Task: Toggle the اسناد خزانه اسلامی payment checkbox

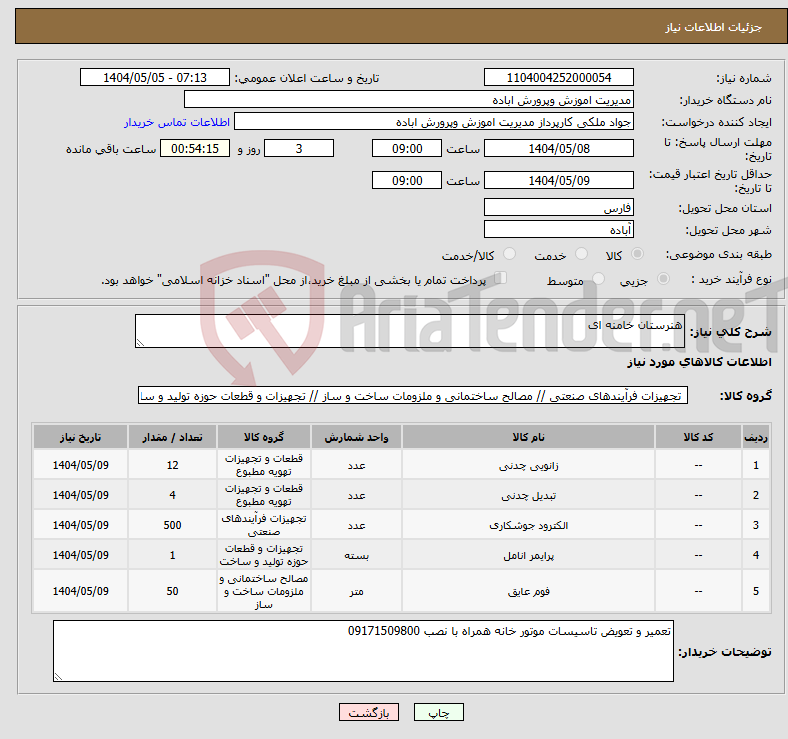Action: pyautogui.click(x=501, y=278)
